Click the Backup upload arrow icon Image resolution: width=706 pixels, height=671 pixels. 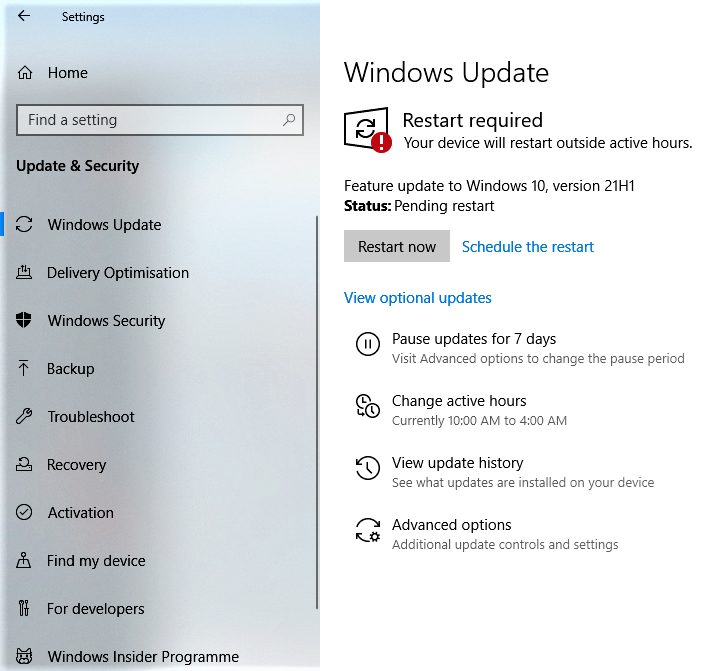point(24,368)
